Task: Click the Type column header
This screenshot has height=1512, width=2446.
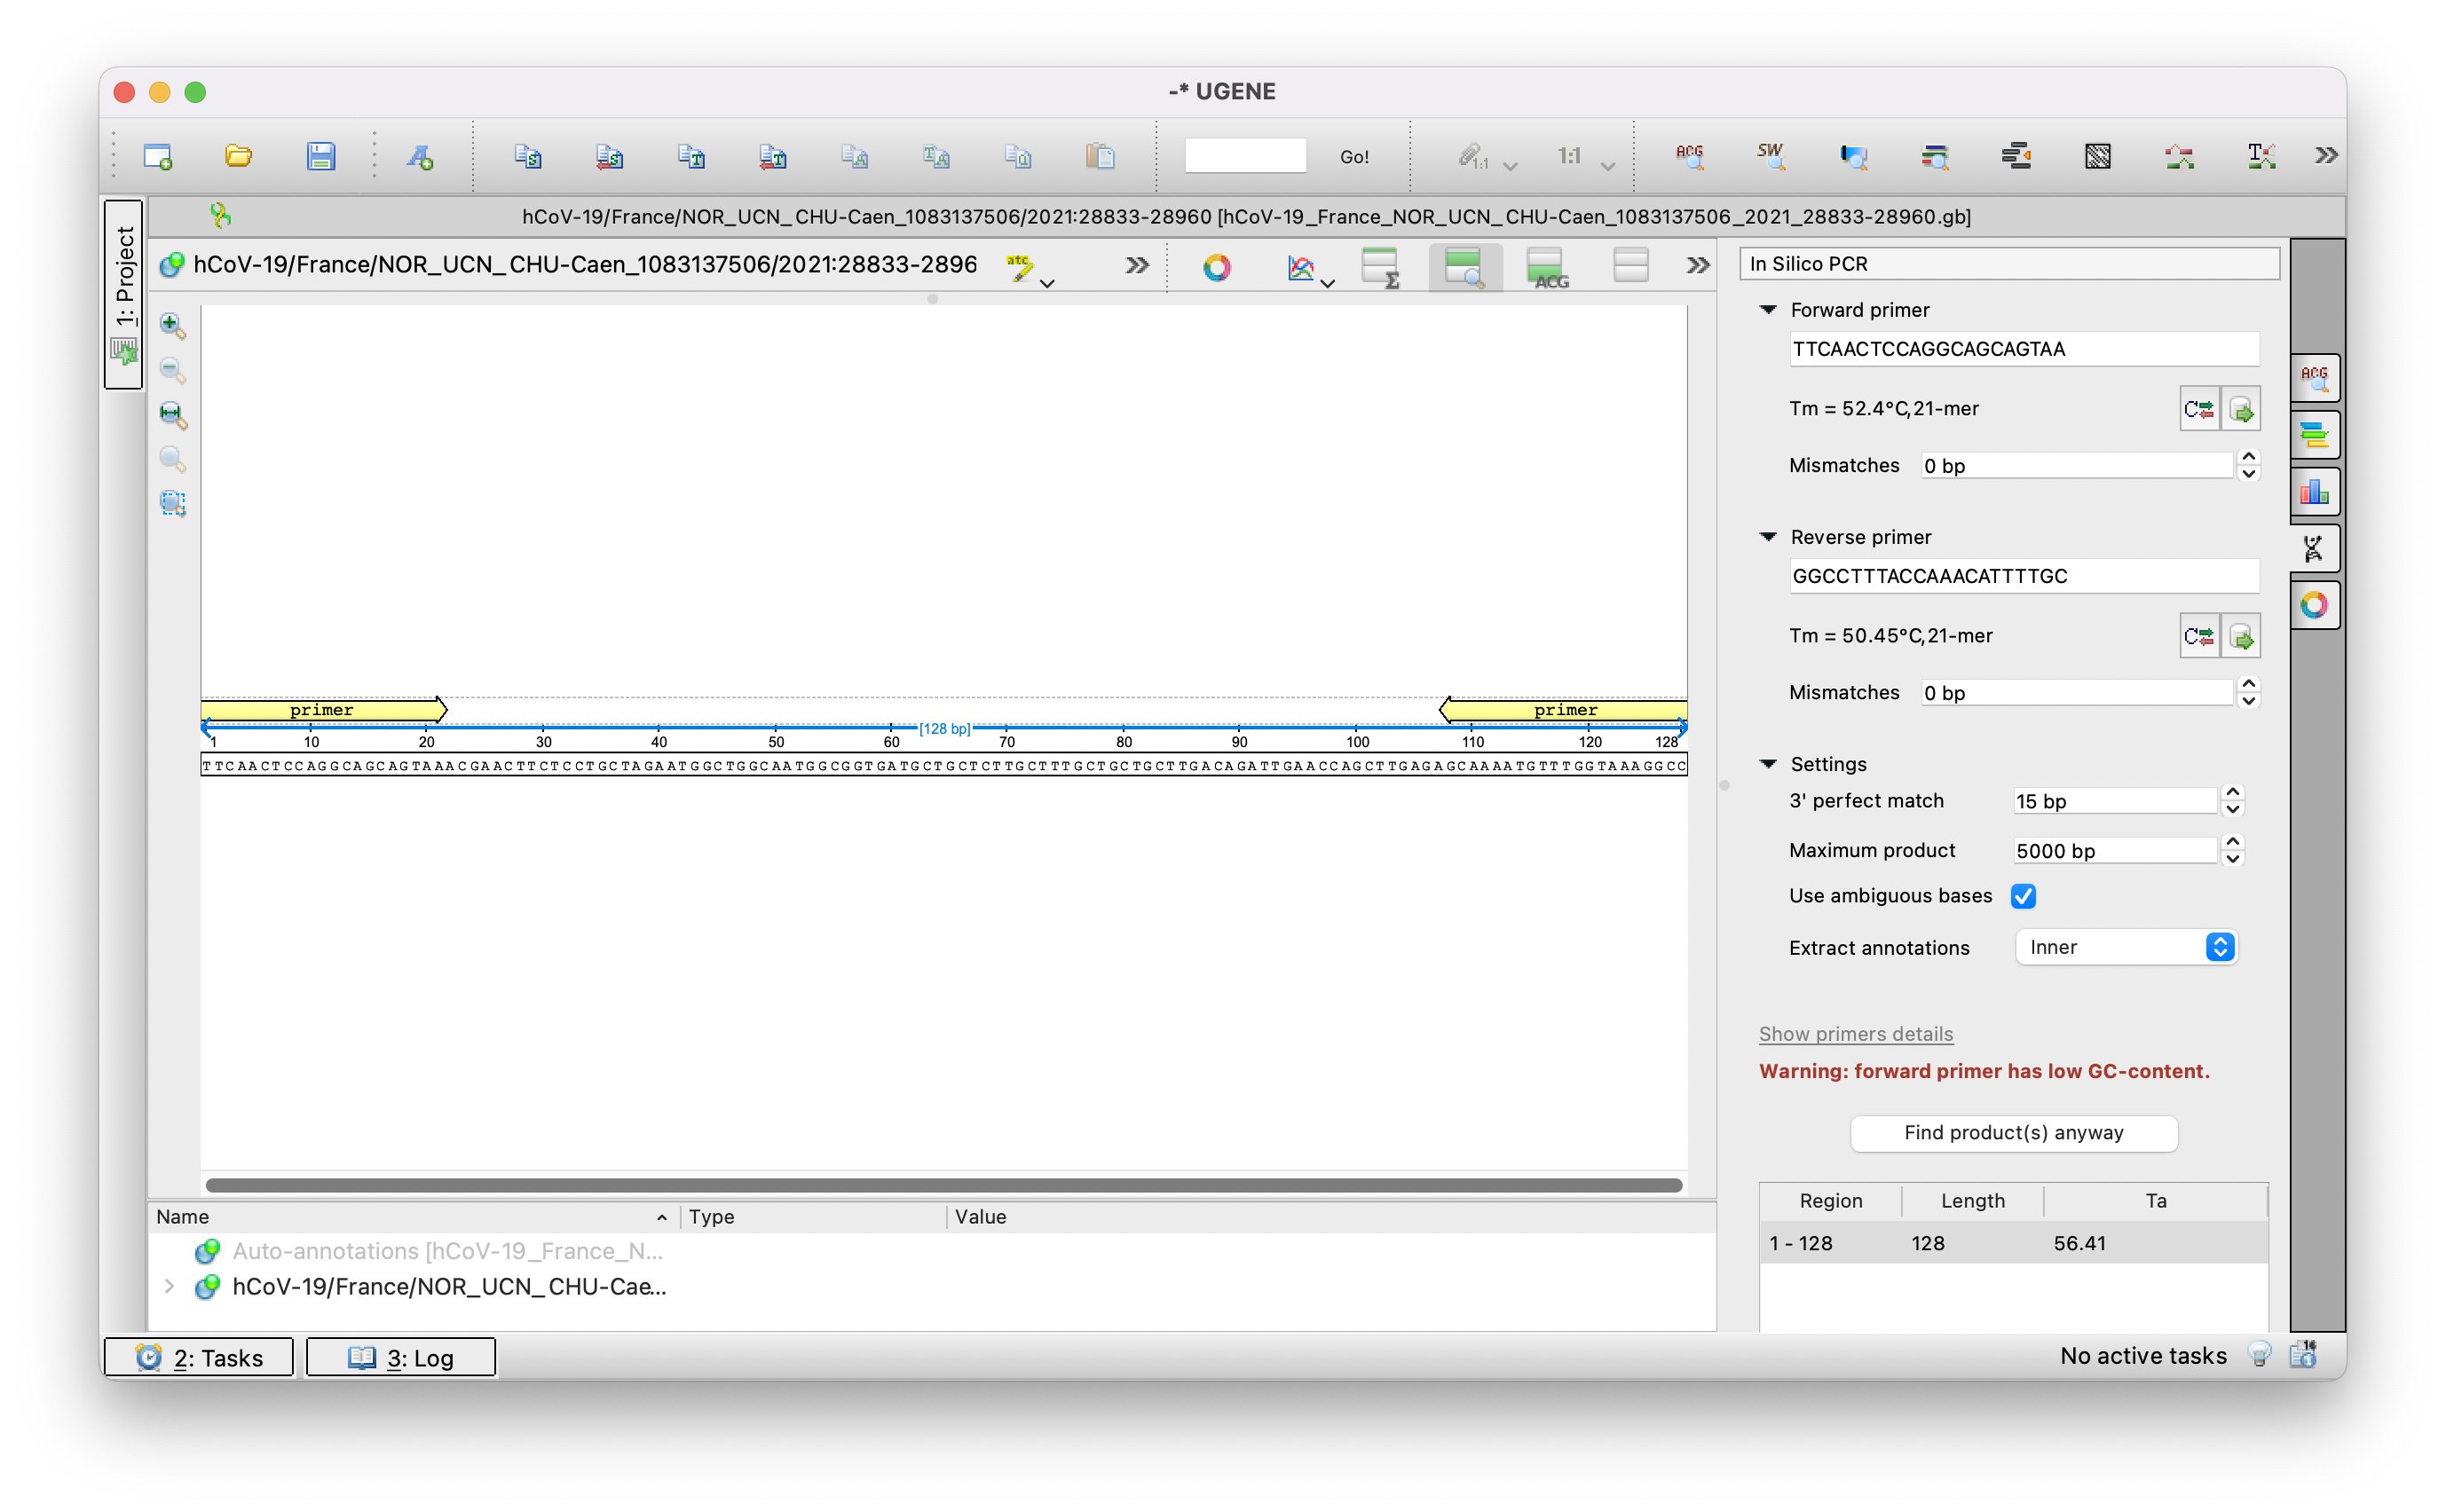Action: click(x=814, y=1216)
